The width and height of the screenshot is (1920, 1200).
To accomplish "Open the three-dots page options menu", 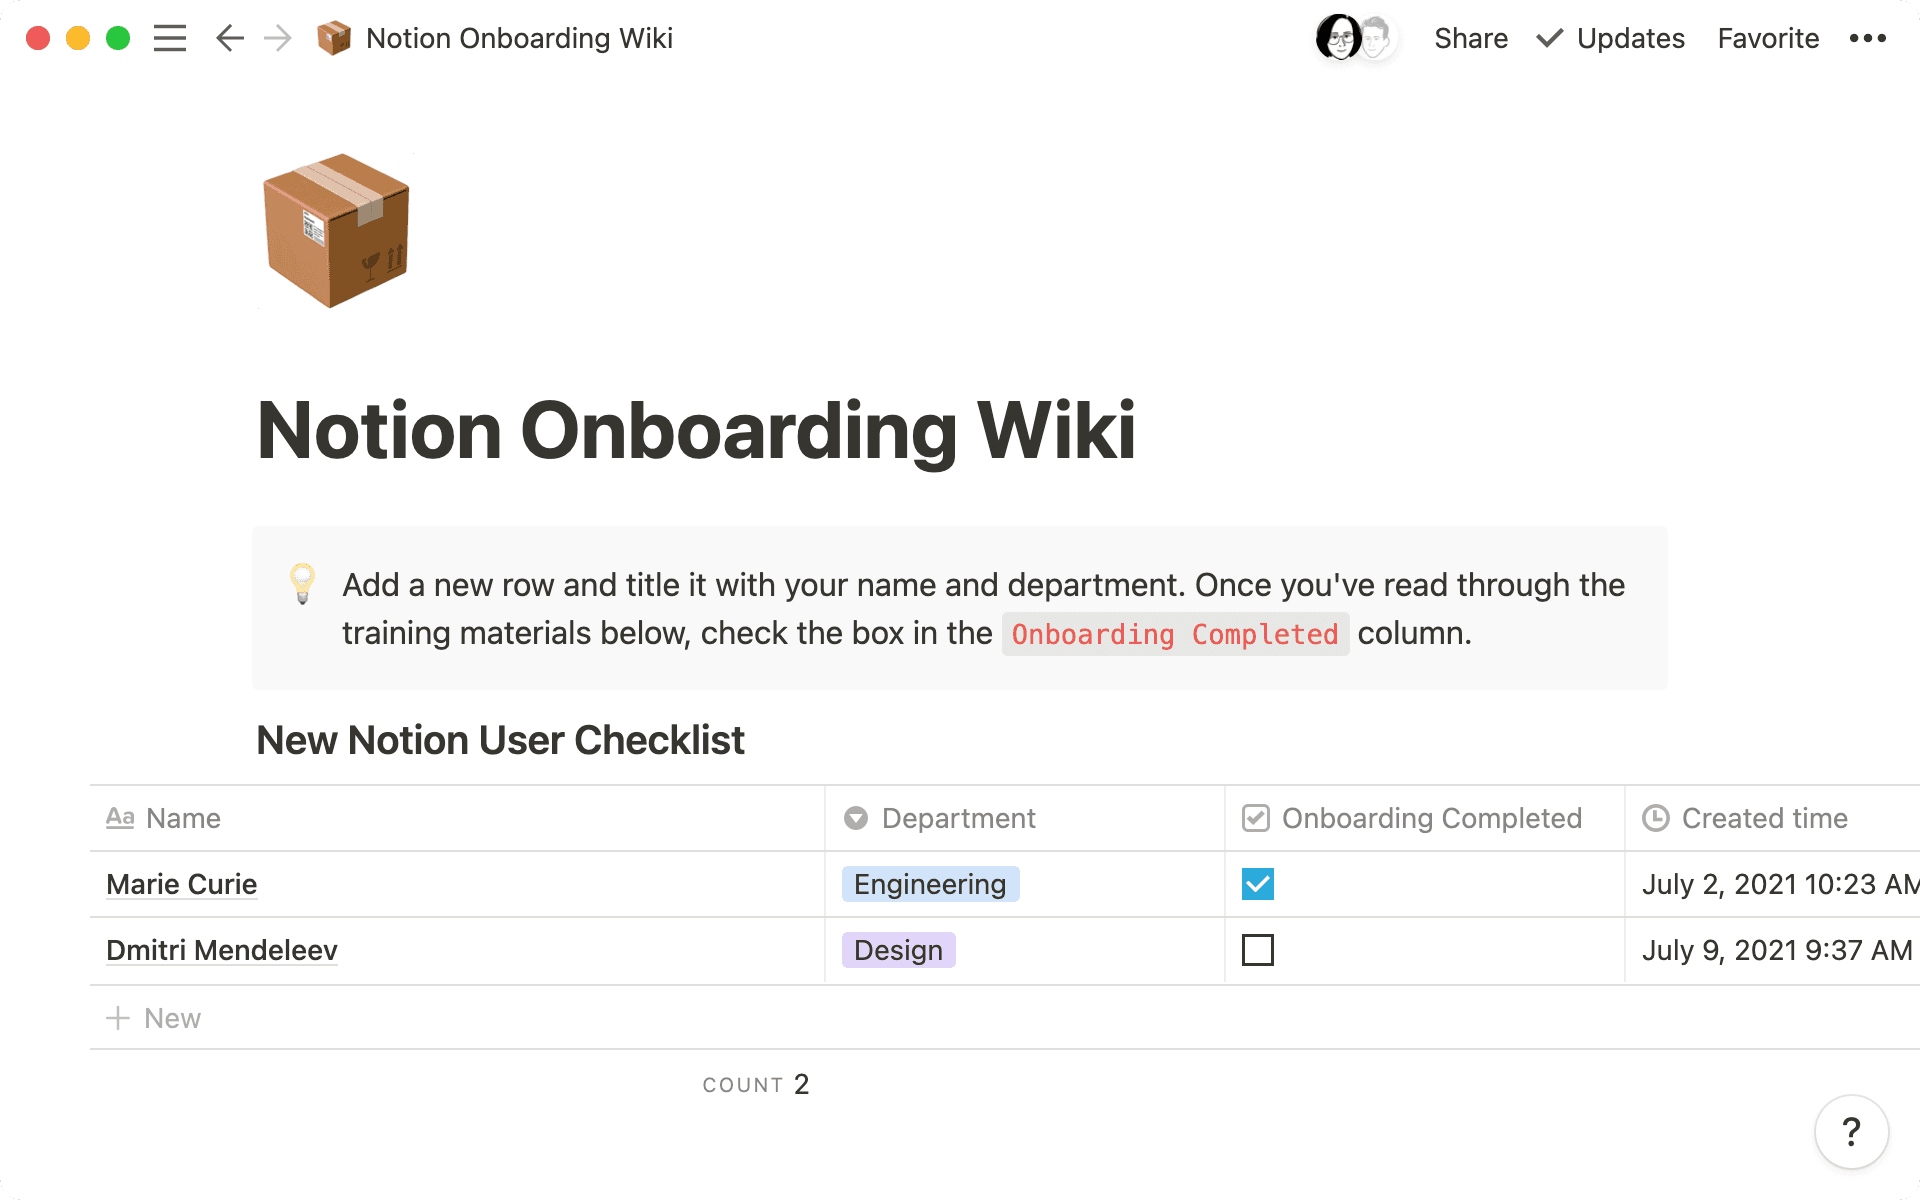I will tap(1867, 39).
